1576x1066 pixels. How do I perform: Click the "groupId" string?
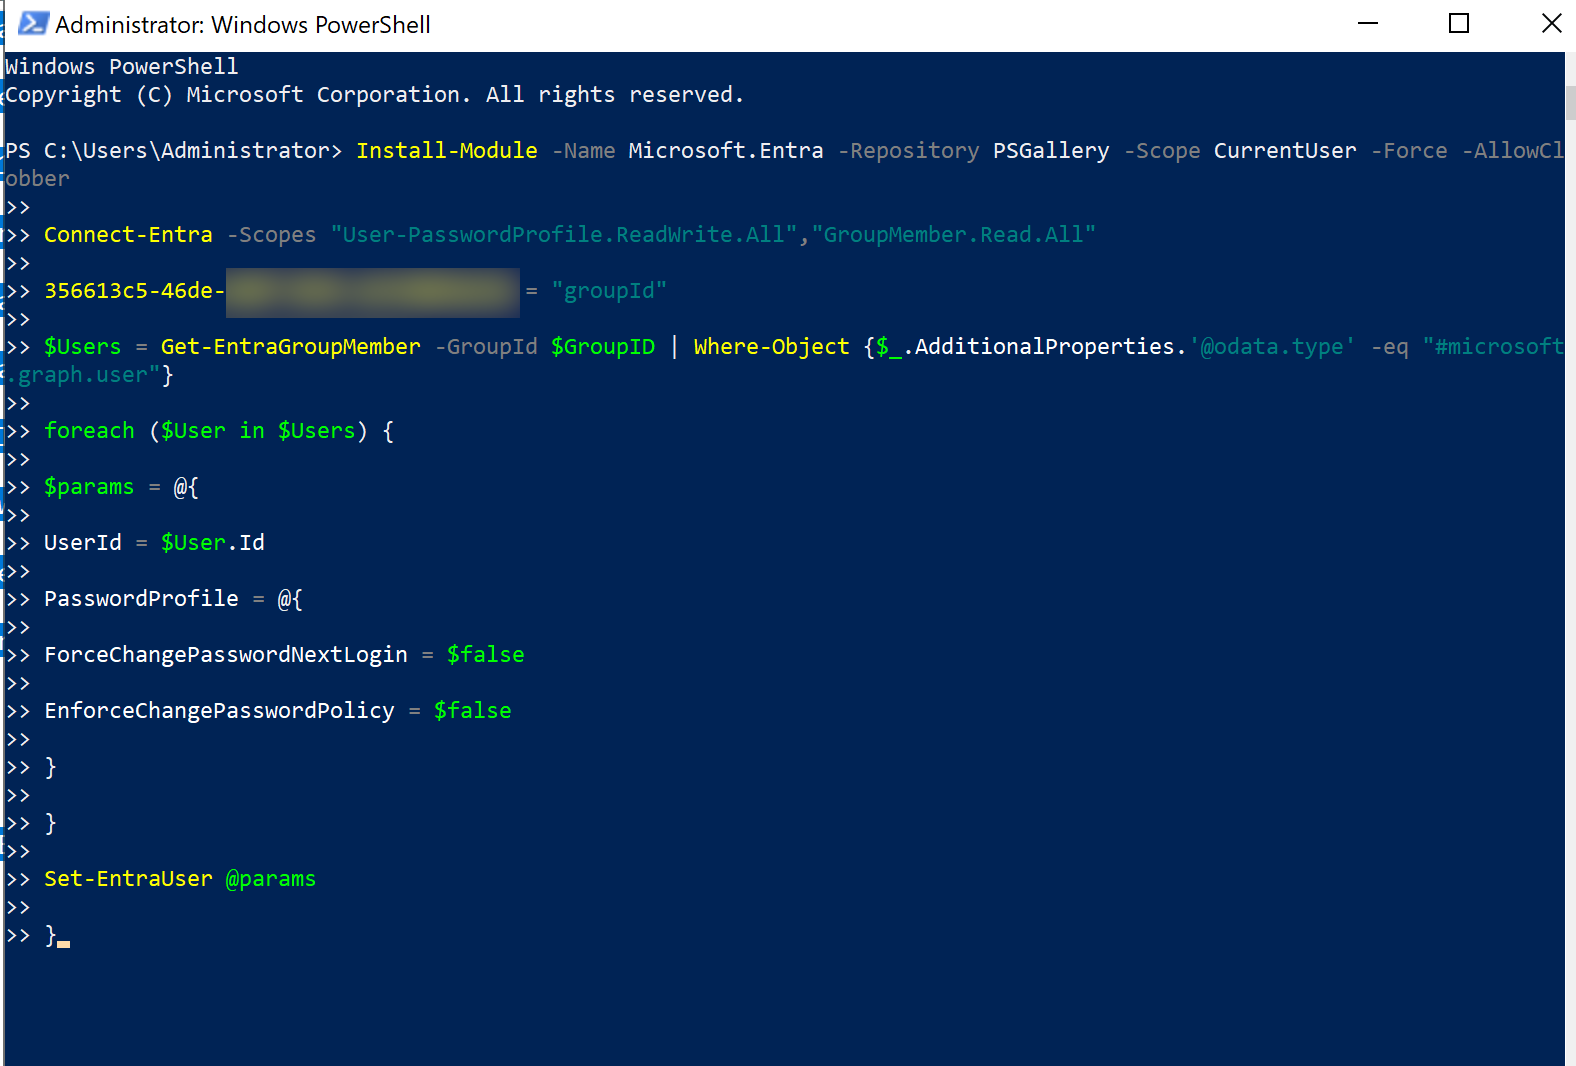[609, 291]
